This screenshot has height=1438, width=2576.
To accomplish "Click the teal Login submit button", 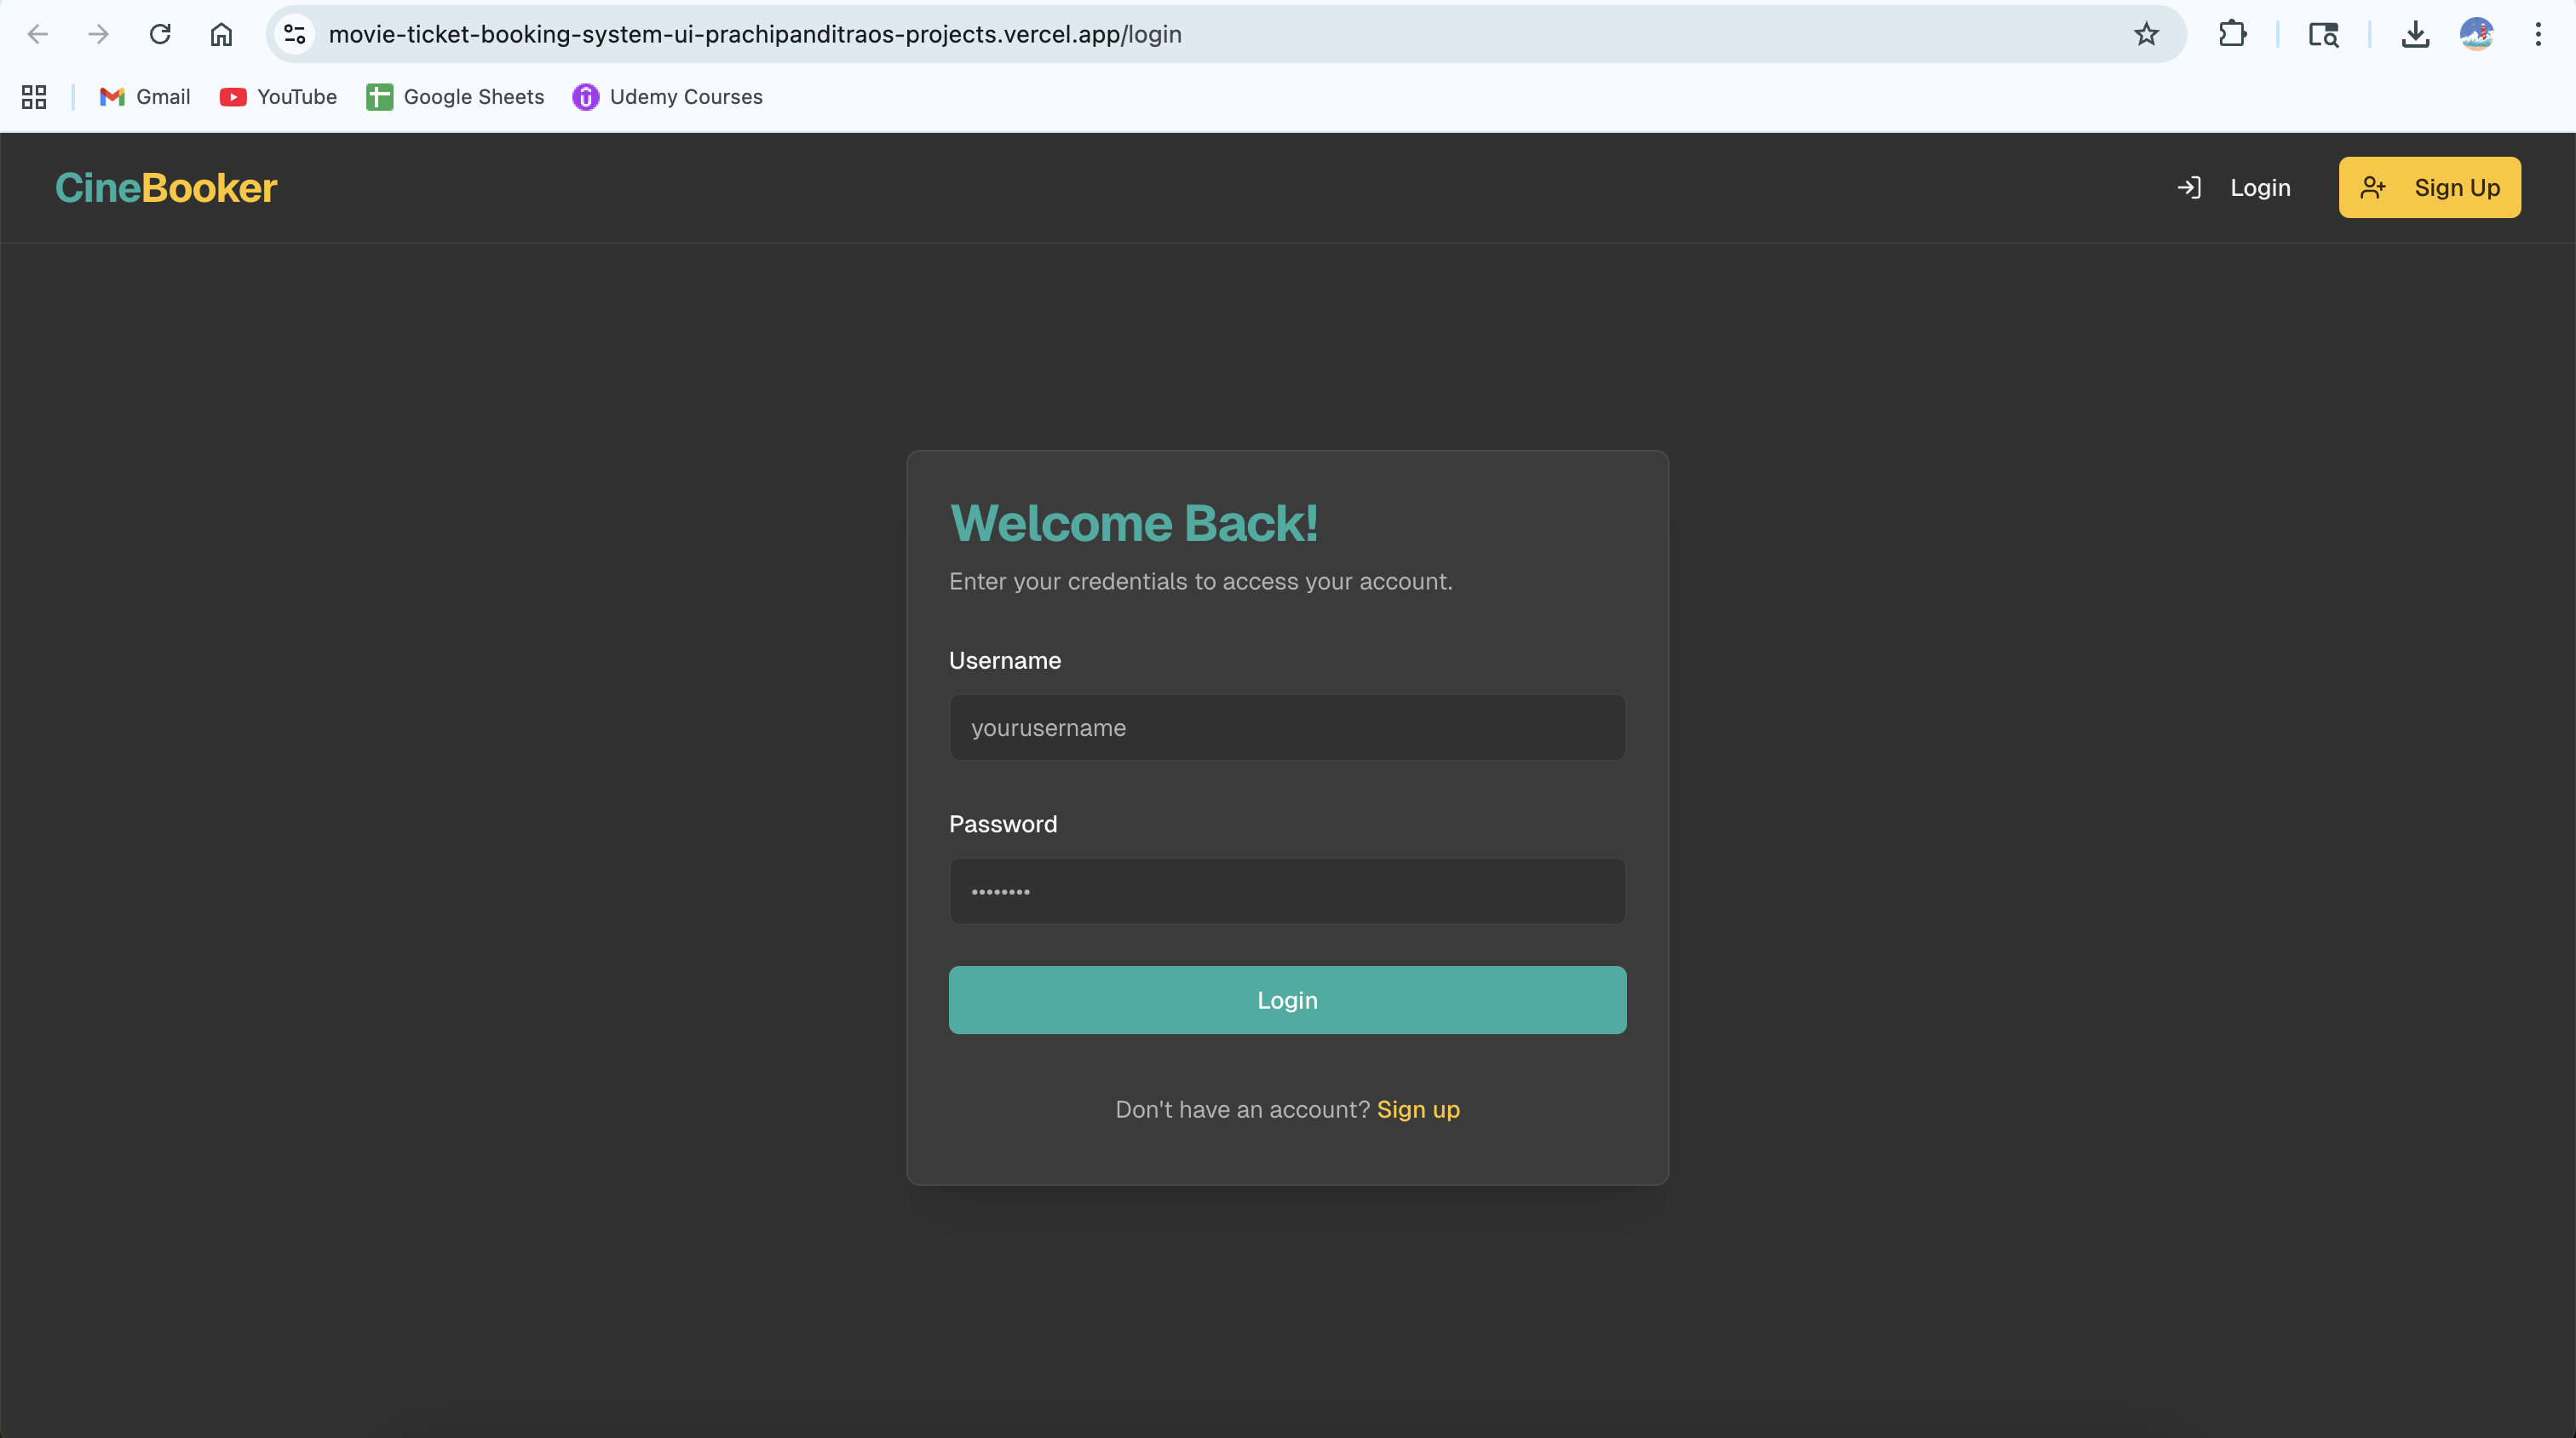I will click(x=1287, y=1000).
